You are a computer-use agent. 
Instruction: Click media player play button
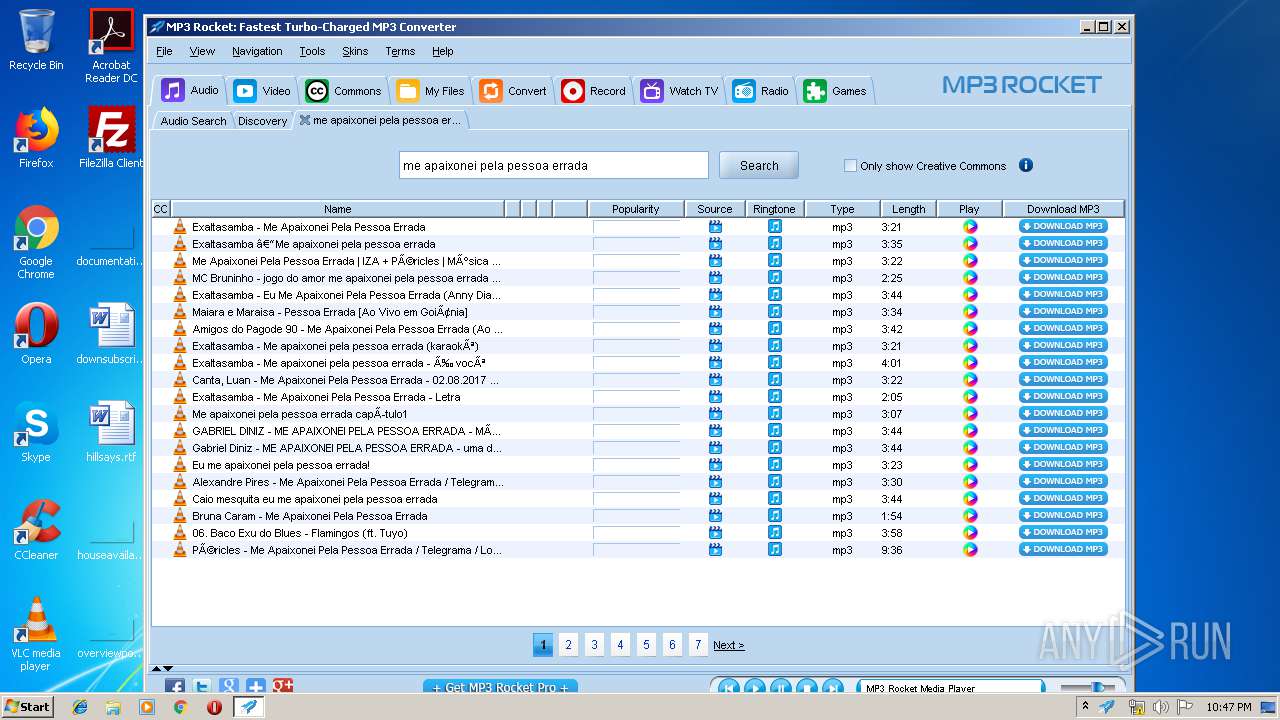point(755,687)
